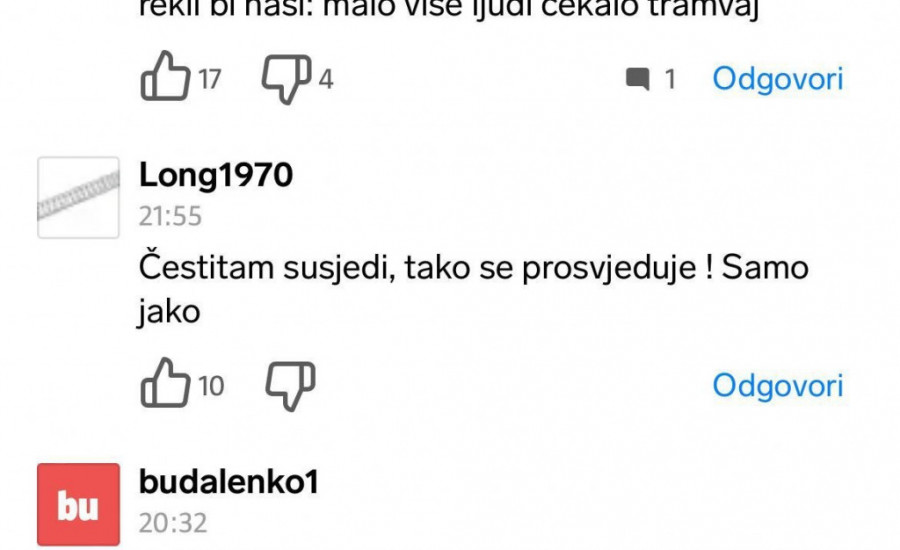Click the words 'Samo jako' in the comment
This screenshot has width=900, height=550.
[x=474, y=290]
